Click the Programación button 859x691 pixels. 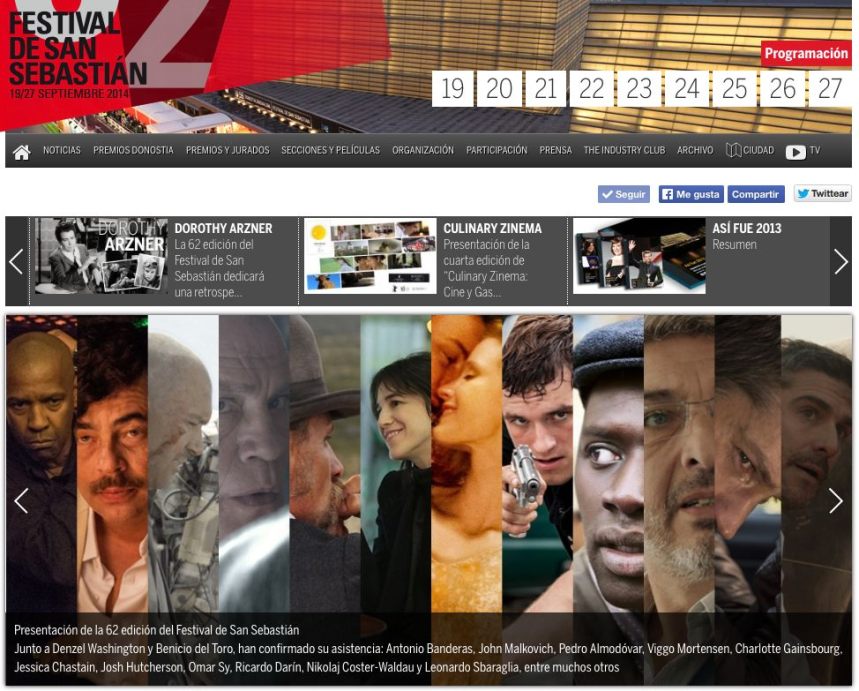click(806, 54)
